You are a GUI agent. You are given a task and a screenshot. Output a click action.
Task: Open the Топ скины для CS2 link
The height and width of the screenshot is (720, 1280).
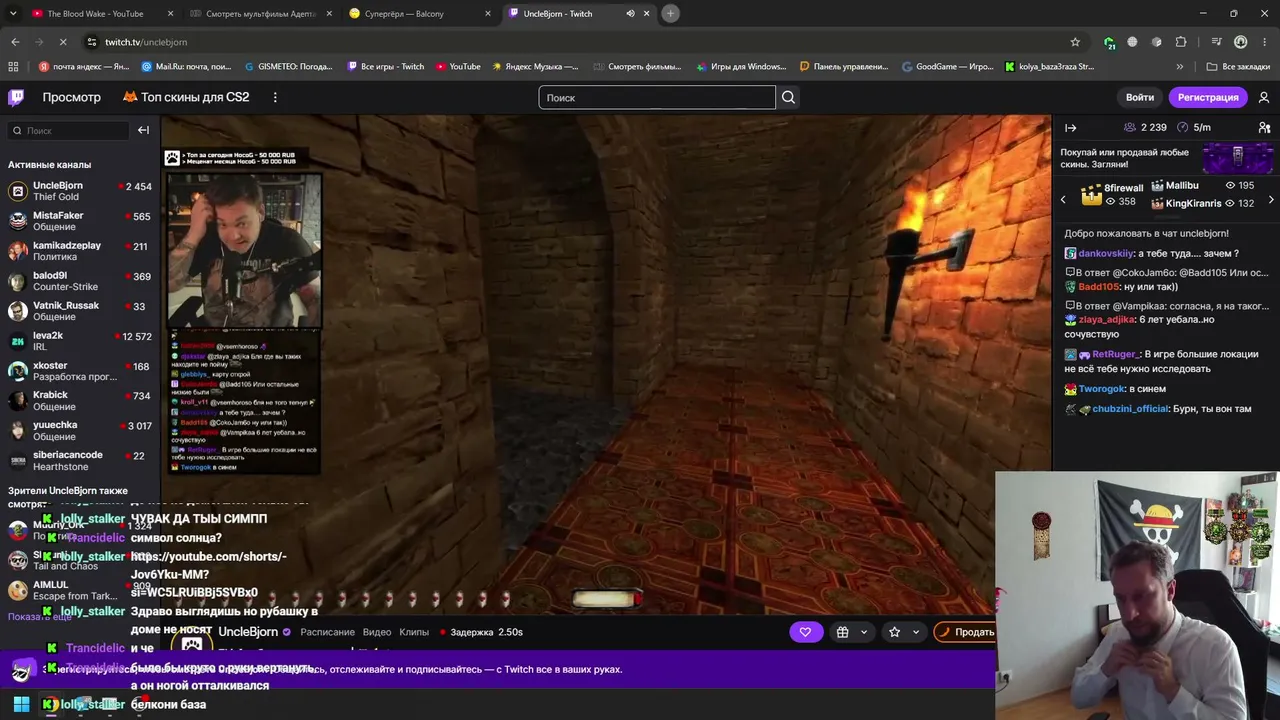(x=186, y=97)
